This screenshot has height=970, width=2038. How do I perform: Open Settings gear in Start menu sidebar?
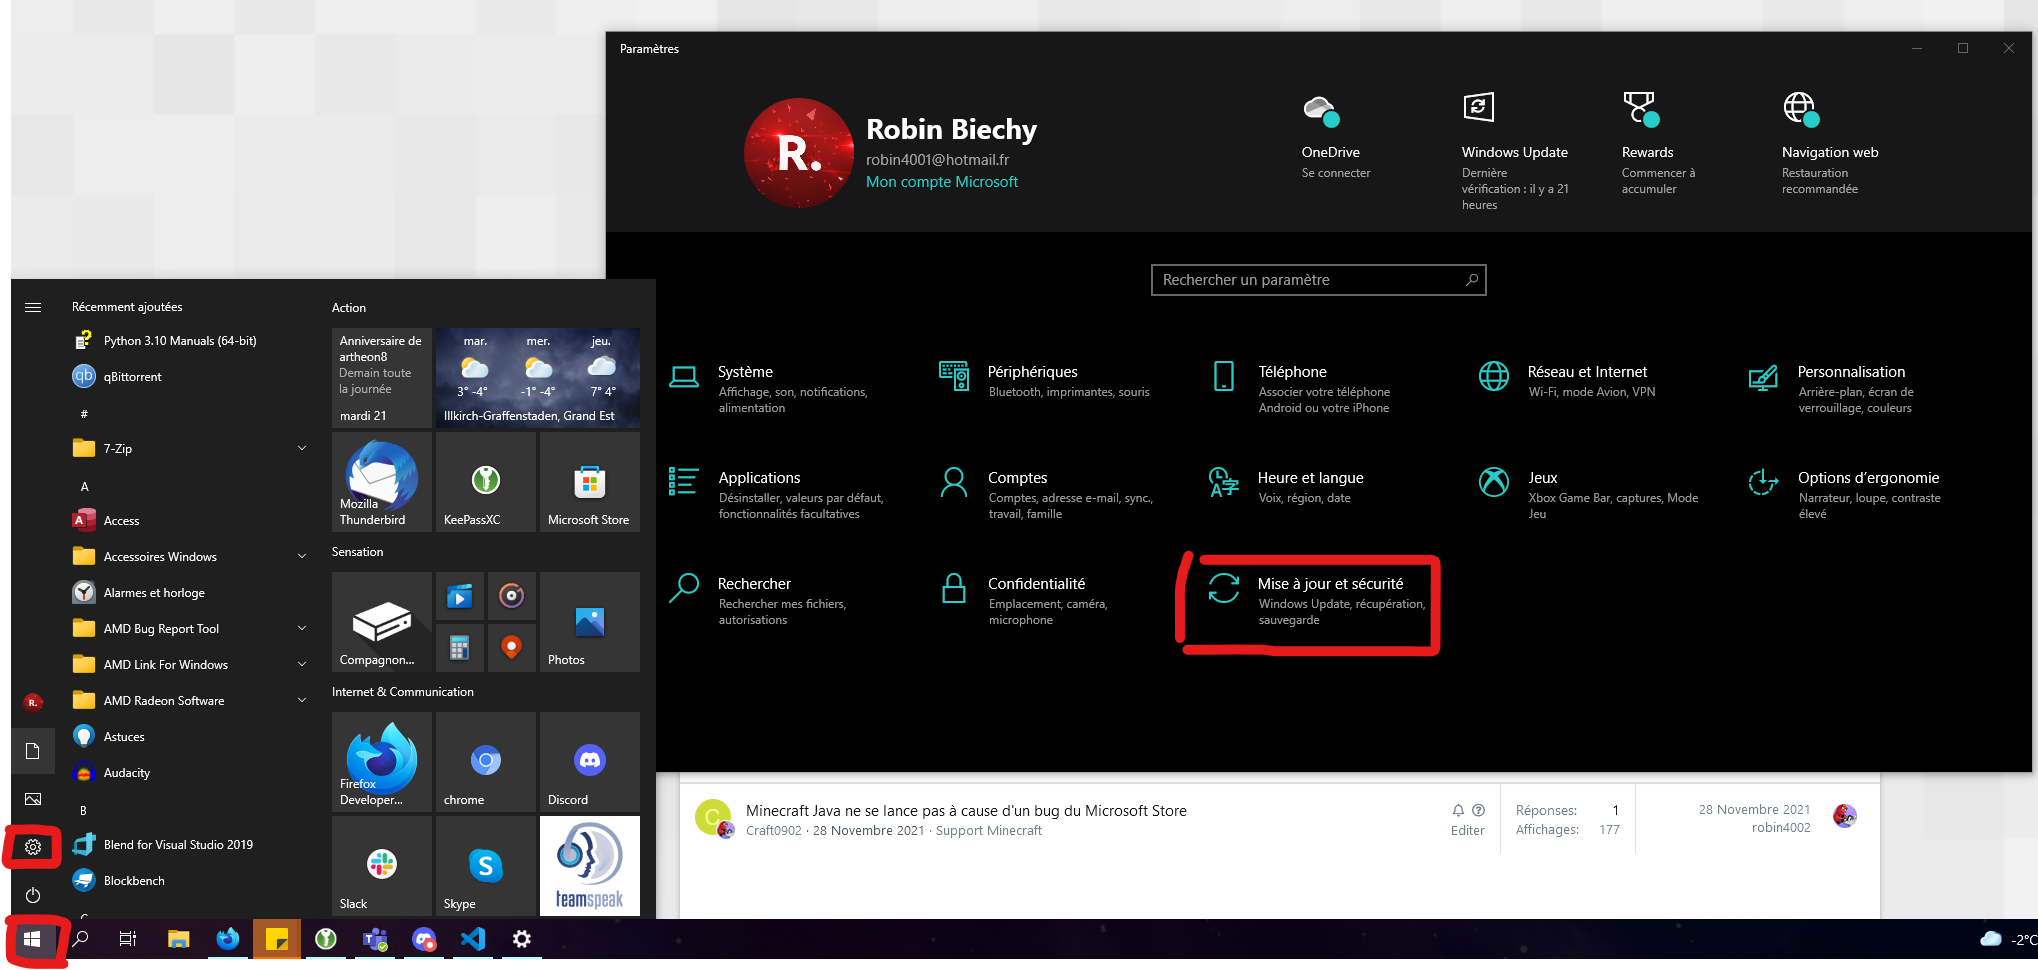point(33,847)
